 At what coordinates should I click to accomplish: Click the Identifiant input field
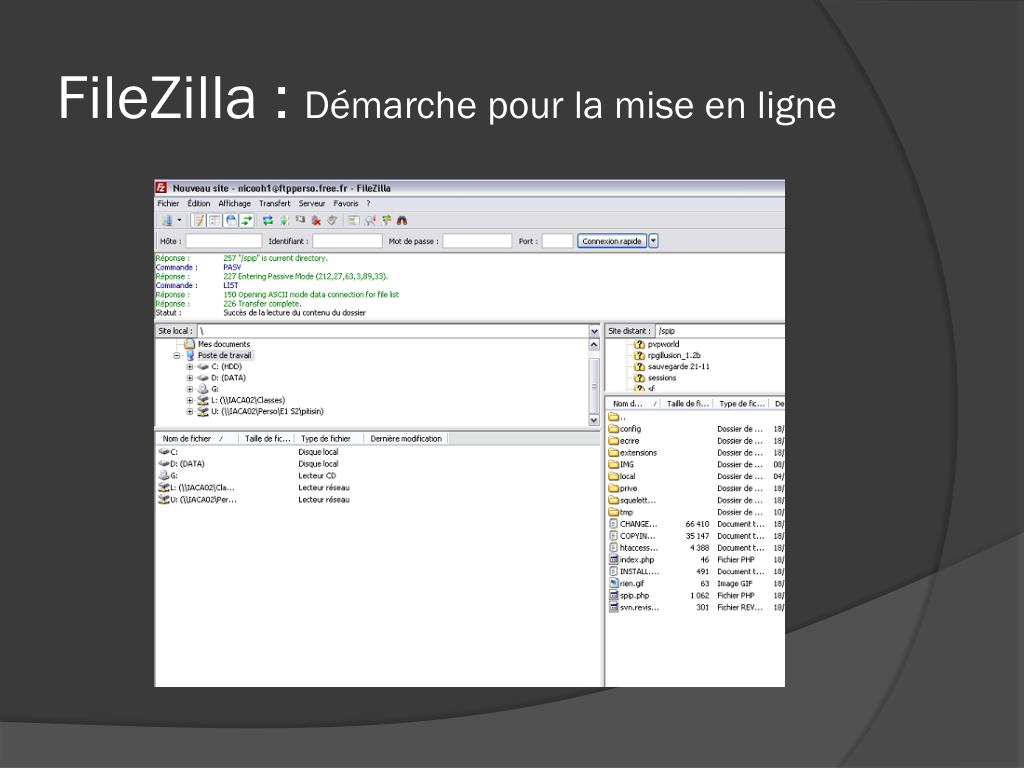pyautogui.click(x=347, y=241)
